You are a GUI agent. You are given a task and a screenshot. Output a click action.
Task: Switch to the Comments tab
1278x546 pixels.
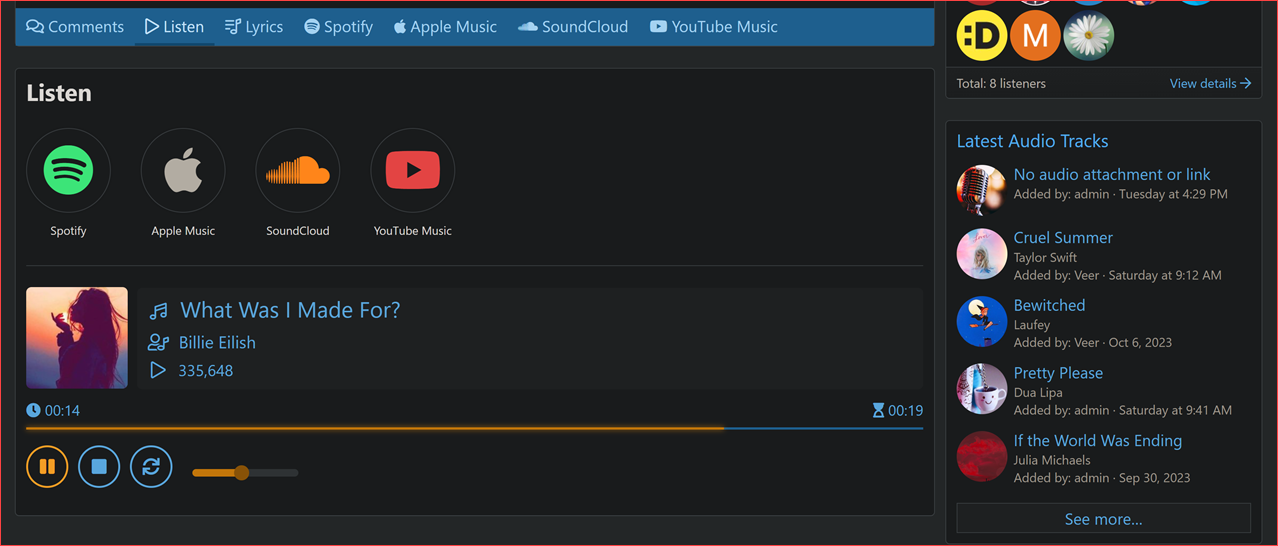click(75, 27)
